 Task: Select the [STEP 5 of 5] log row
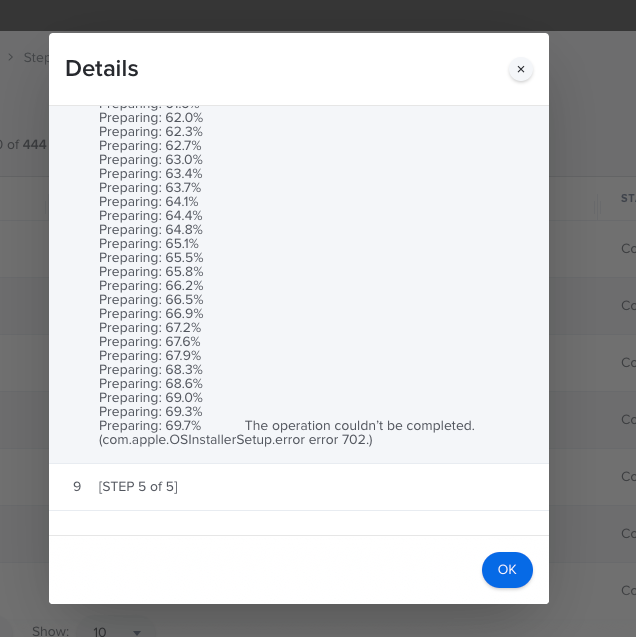click(299, 487)
